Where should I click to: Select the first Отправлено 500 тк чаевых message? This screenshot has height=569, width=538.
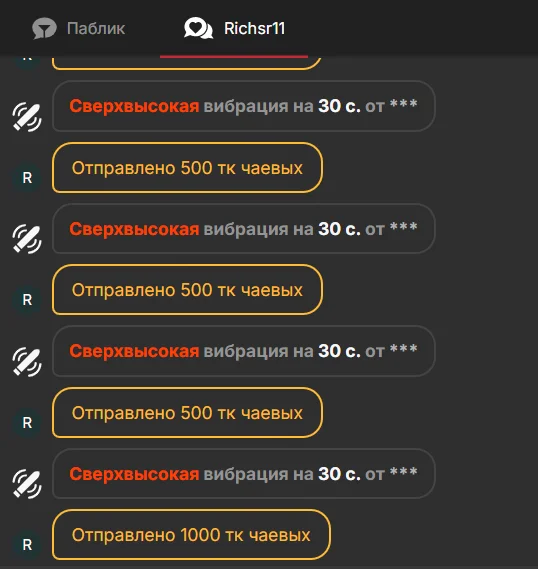click(x=187, y=168)
